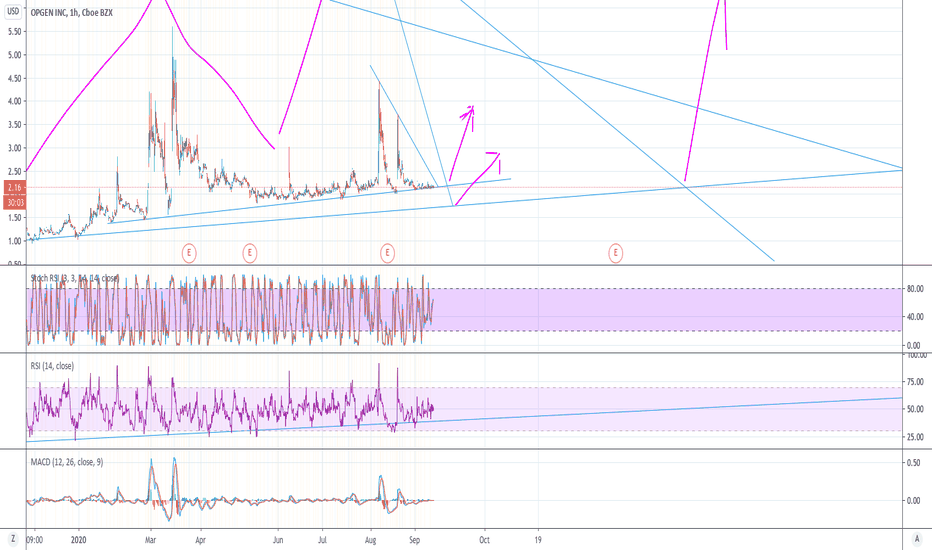The width and height of the screenshot is (932, 550).
Task: Click the 50.00 RSI scale label
Action: tap(915, 409)
